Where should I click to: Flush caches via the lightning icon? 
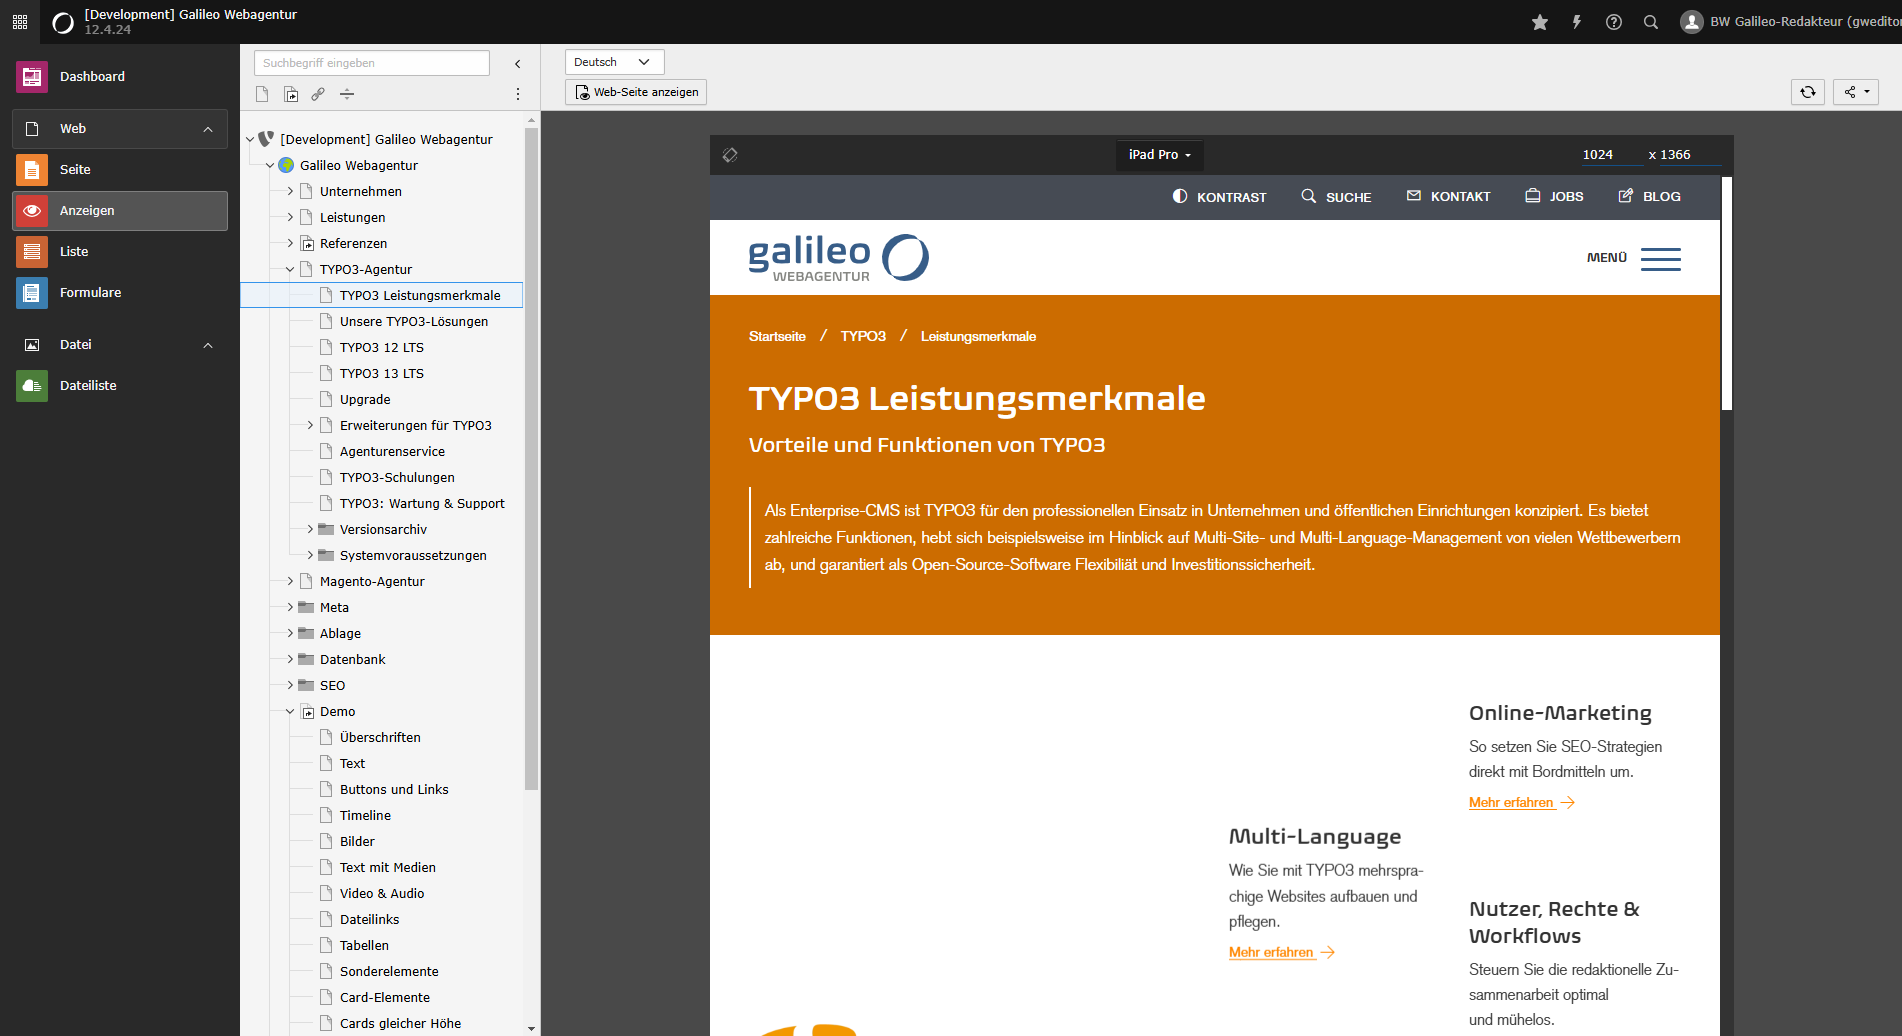coord(1577,21)
